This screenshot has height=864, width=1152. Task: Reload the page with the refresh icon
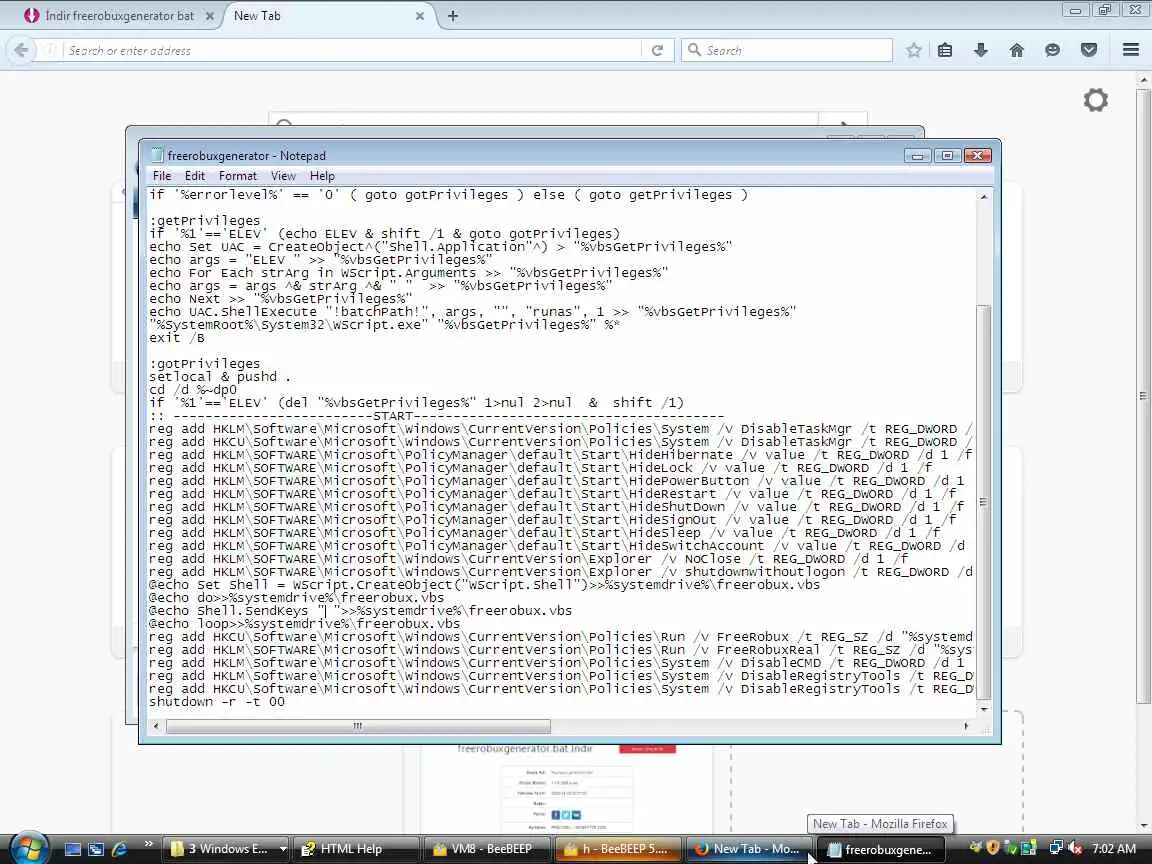click(x=658, y=51)
